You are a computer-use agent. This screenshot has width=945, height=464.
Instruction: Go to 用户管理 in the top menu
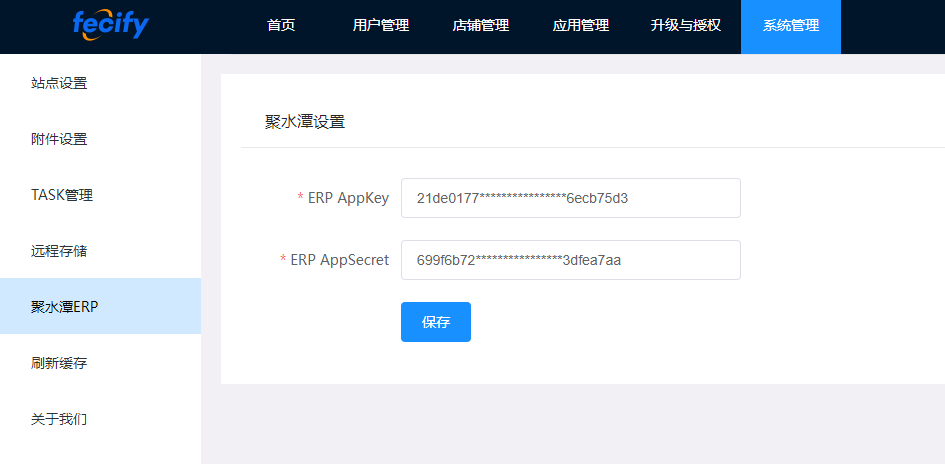381,26
